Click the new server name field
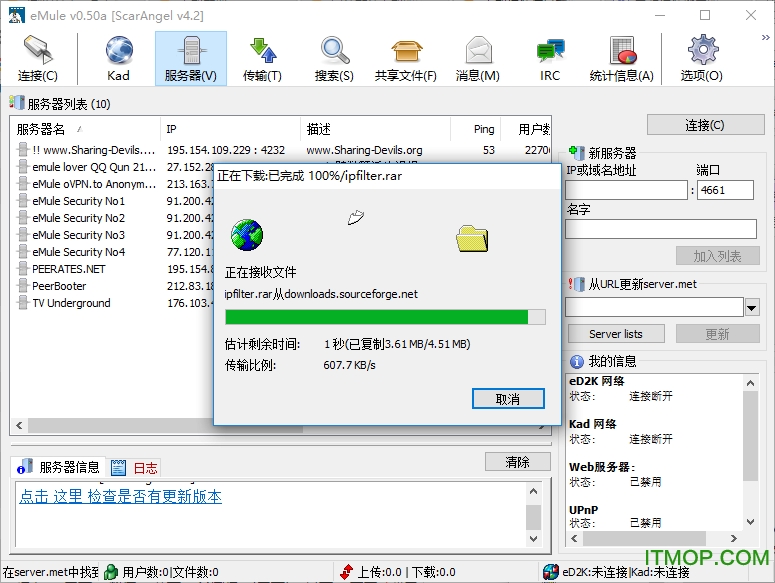 (661, 229)
